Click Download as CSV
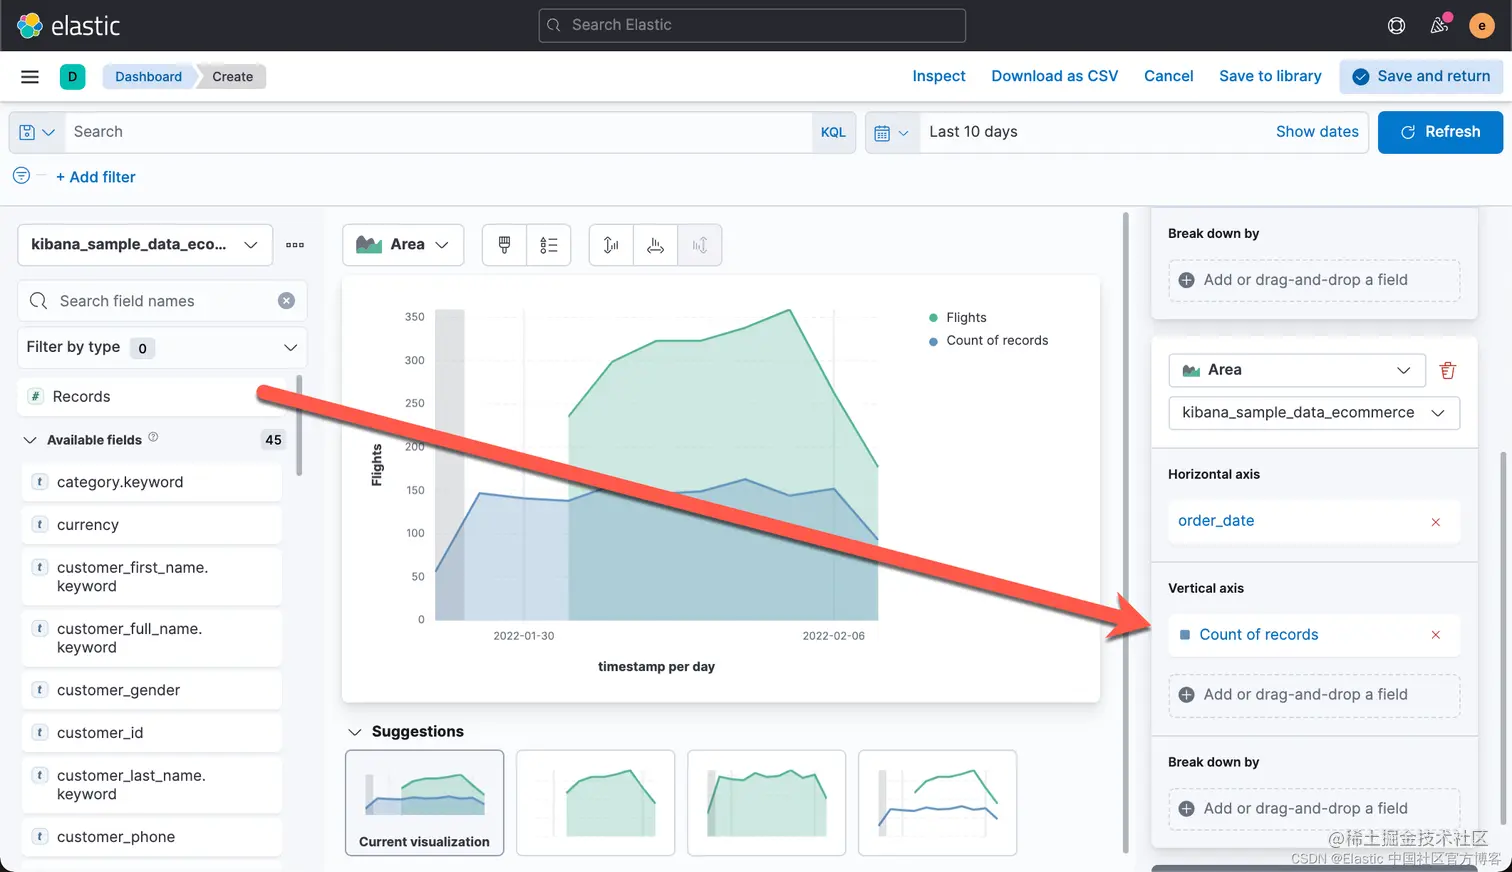Screen dimensions: 1512x872 1055,76
